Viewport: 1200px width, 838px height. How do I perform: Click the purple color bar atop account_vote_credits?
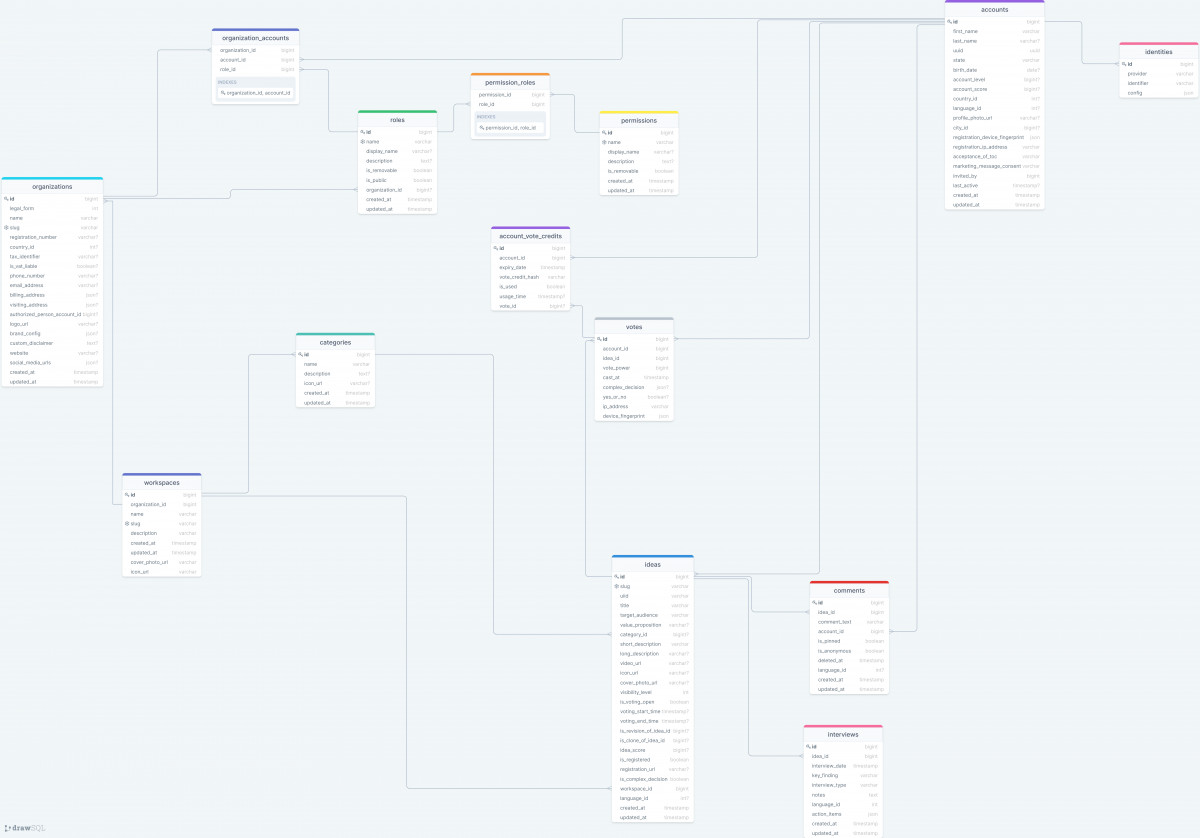[x=530, y=228]
